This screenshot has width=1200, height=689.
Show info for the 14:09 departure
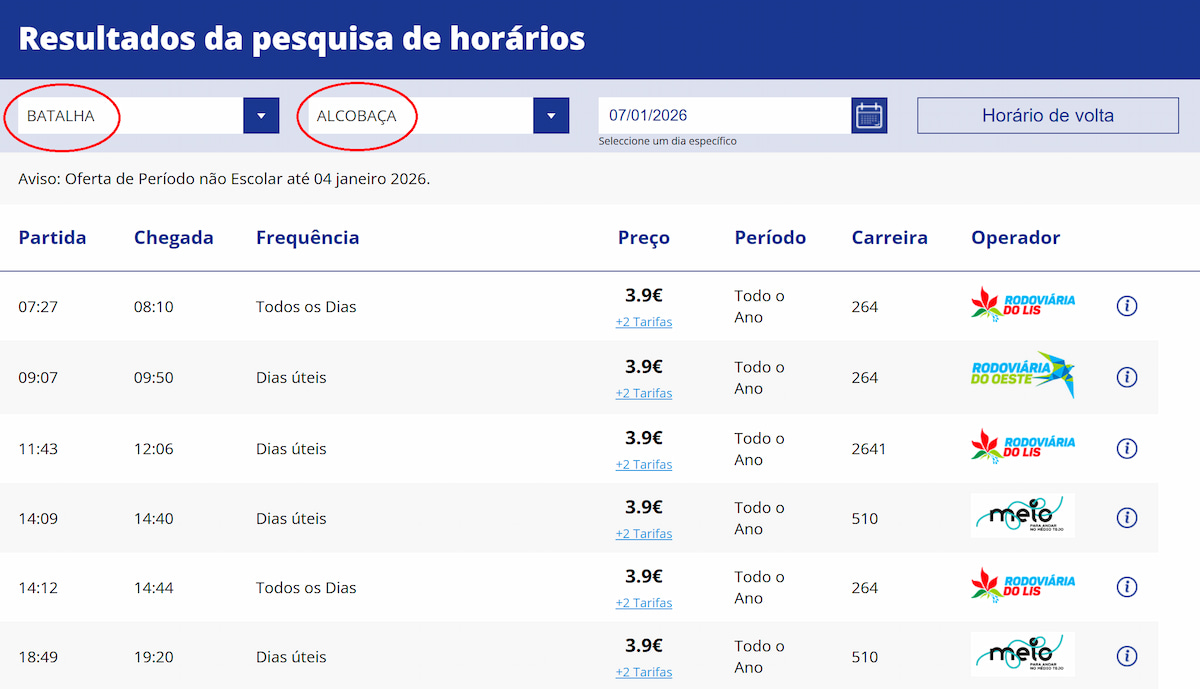1126,518
